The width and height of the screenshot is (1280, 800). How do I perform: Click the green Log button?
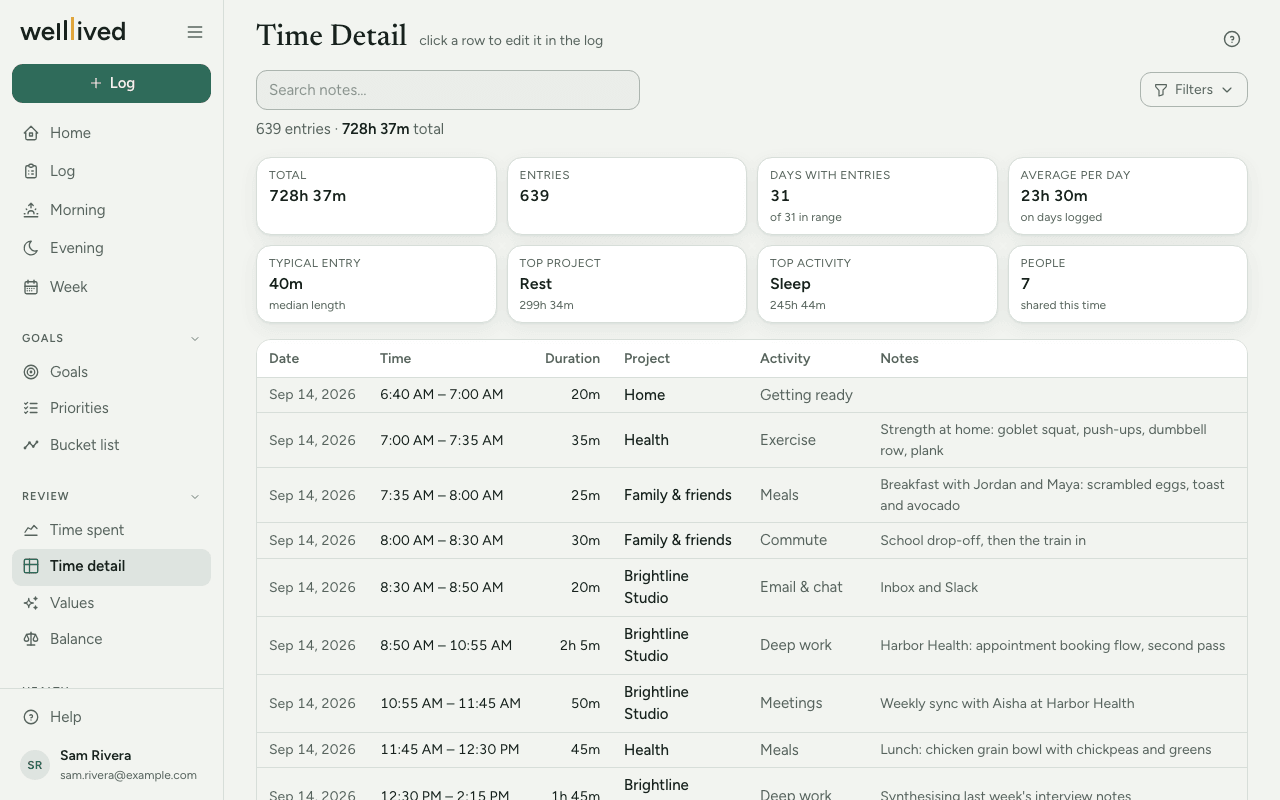click(x=112, y=83)
